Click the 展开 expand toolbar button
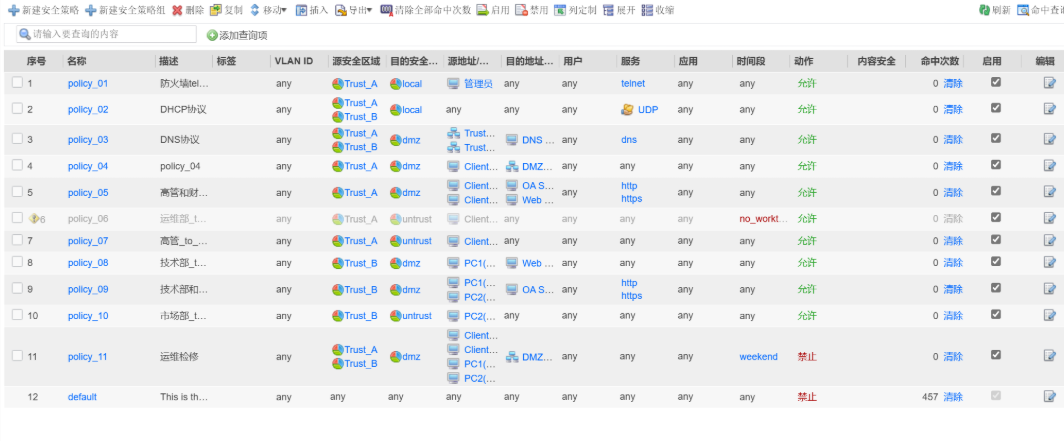The width and height of the screenshot is (1064, 441). pos(619,10)
